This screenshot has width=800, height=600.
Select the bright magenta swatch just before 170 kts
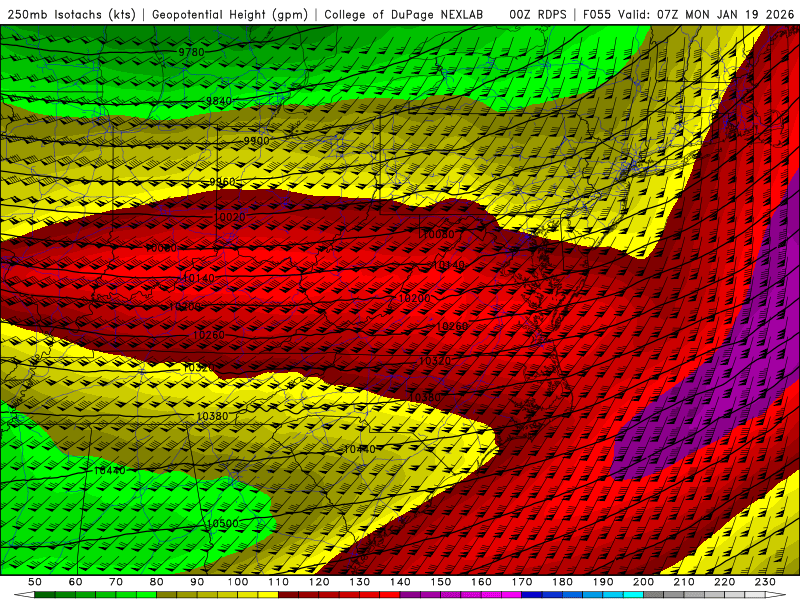(x=511, y=595)
